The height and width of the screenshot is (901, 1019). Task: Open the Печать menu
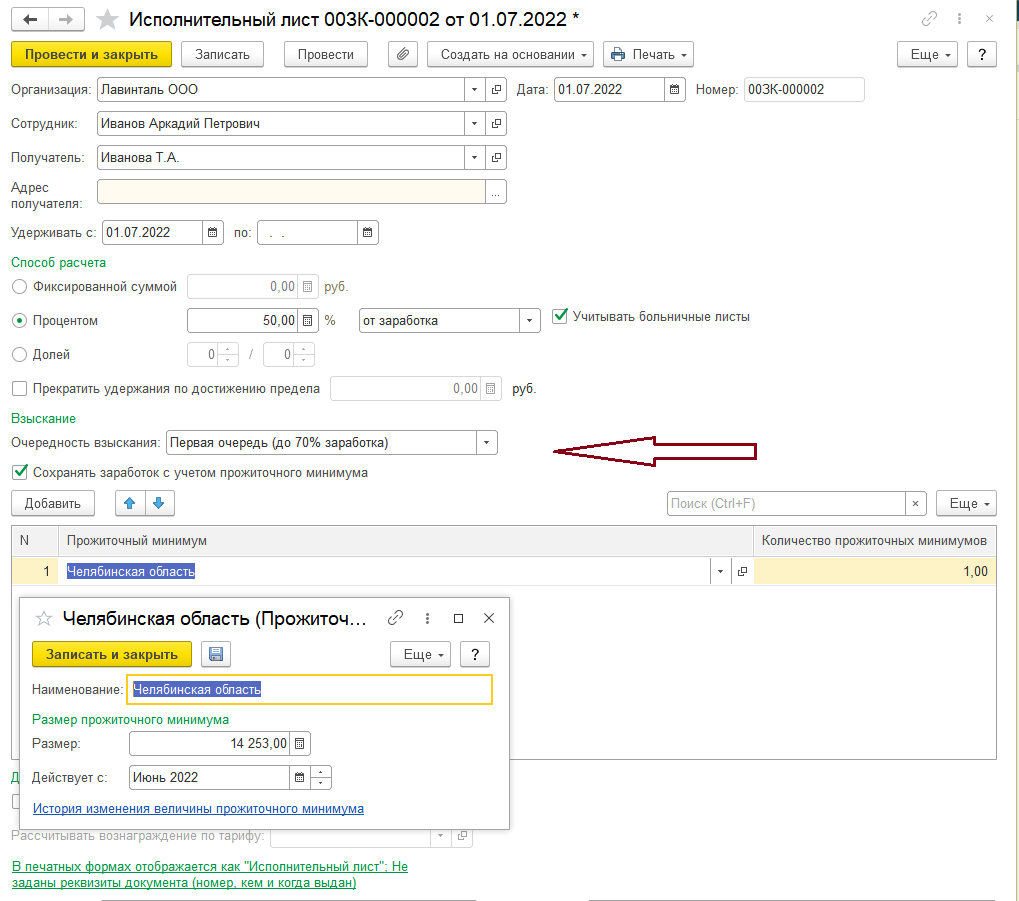coord(648,54)
